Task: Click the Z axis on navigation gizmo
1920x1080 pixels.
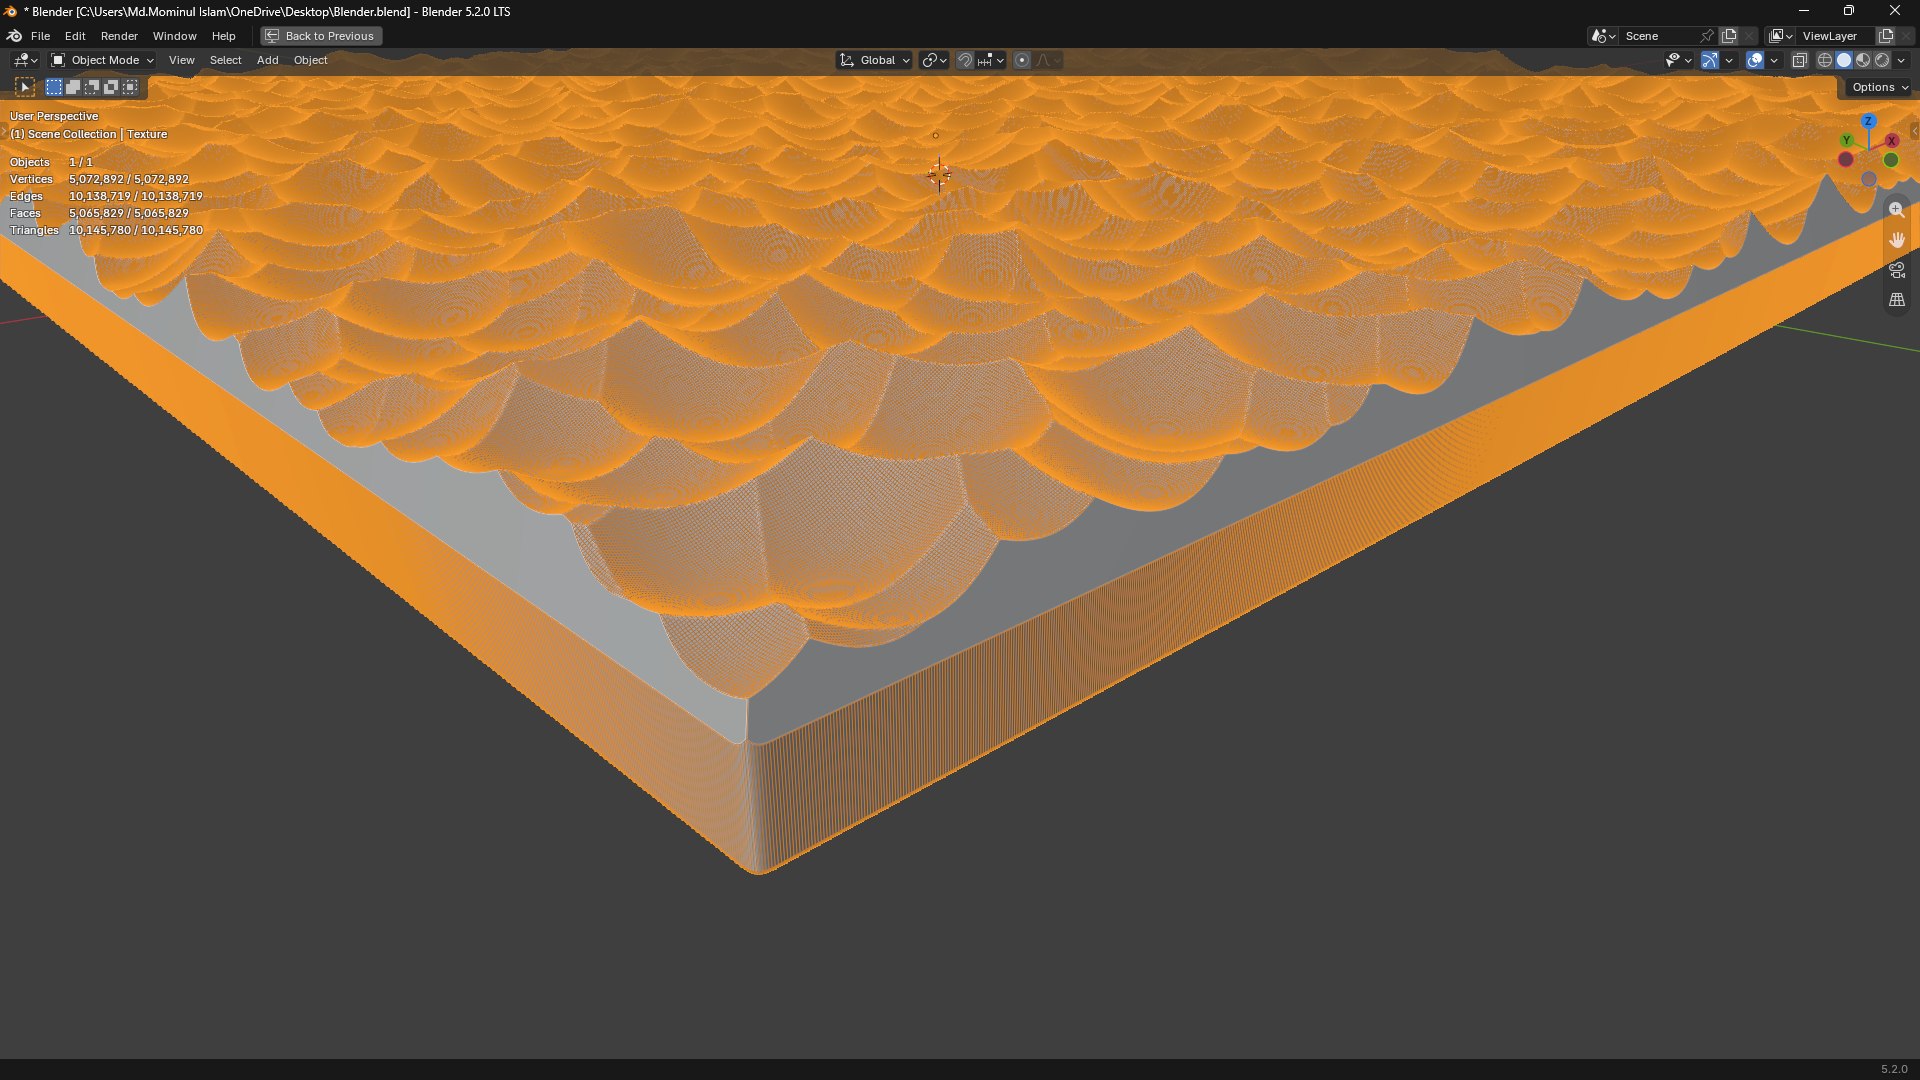Action: tap(1868, 121)
